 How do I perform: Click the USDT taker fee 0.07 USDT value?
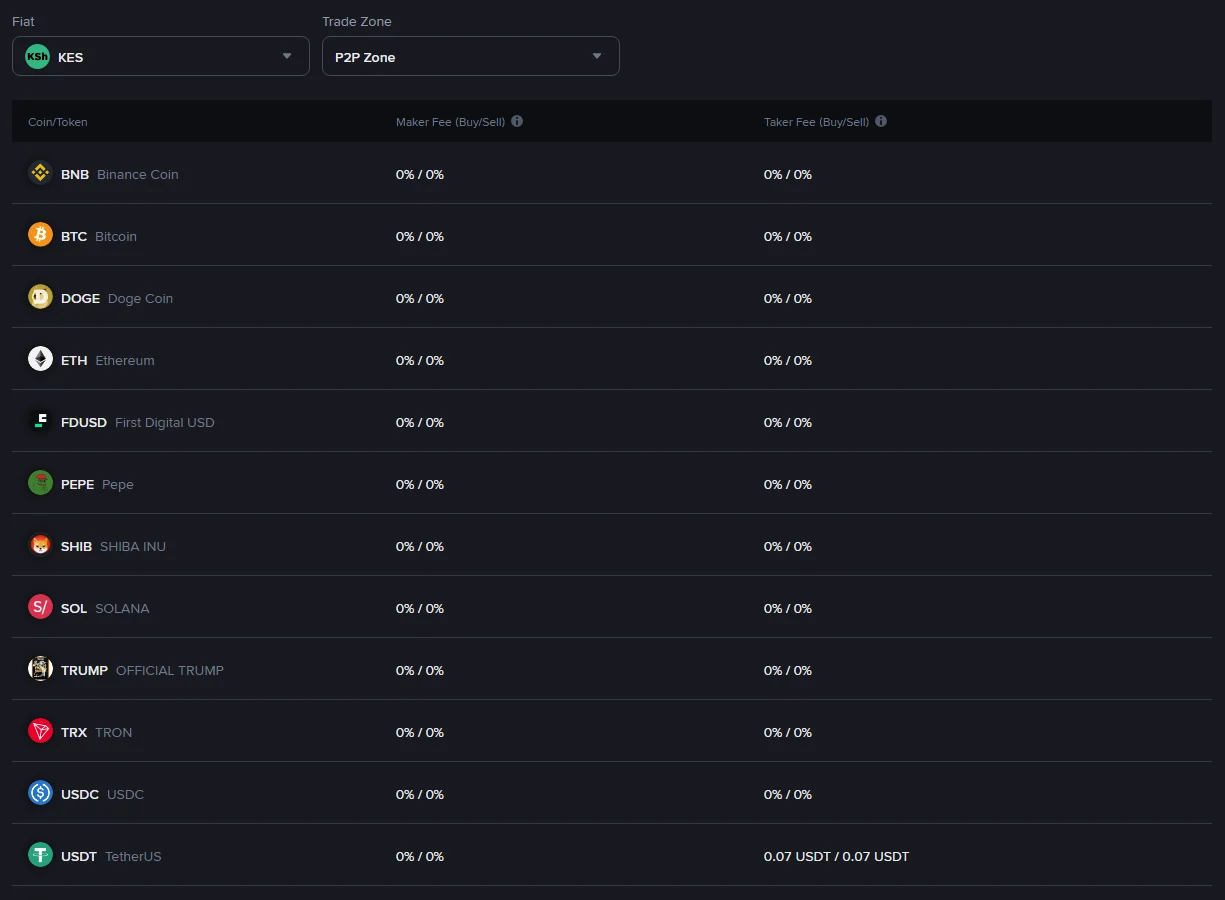point(837,856)
